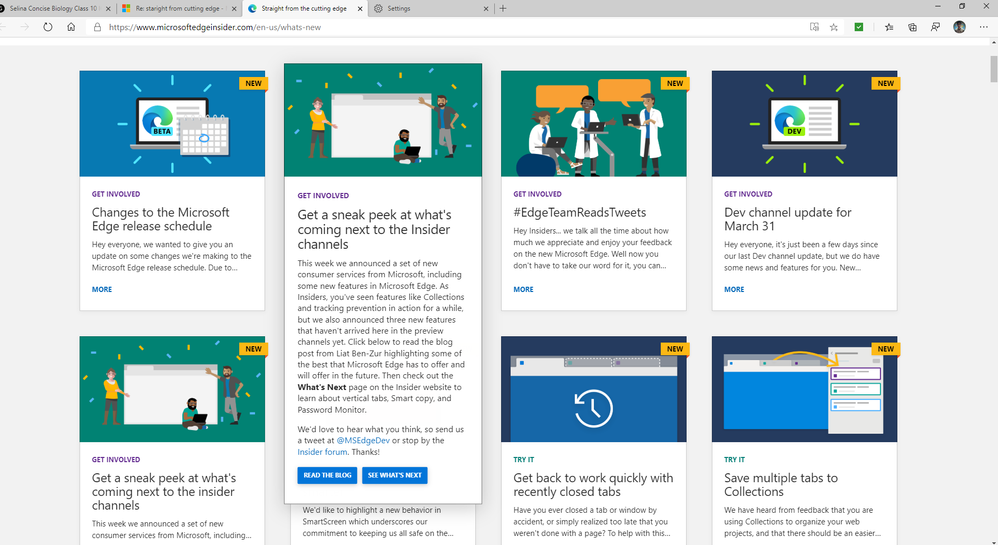This screenshot has width=998, height=545.
Task: Open the immersive reader icon in address bar
Action: point(814,27)
